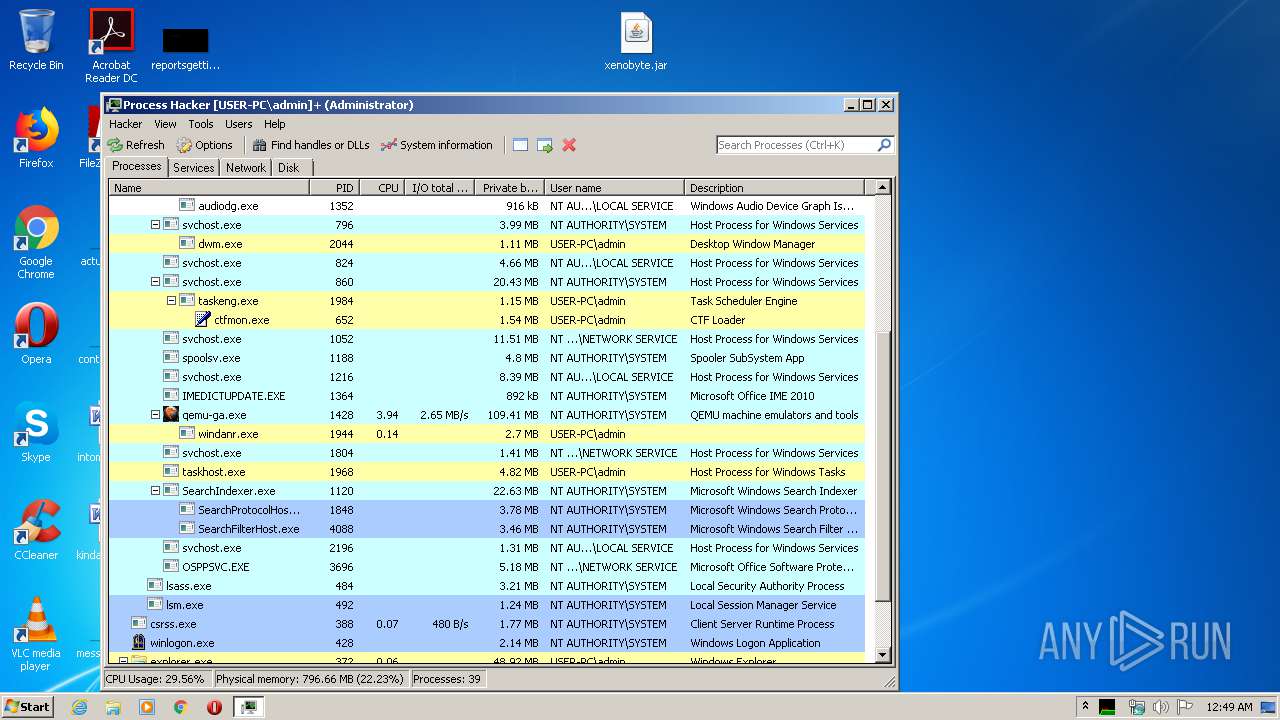Open the View menu
The width and height of the screenshot is (1280, 720).
click(165, 124)
